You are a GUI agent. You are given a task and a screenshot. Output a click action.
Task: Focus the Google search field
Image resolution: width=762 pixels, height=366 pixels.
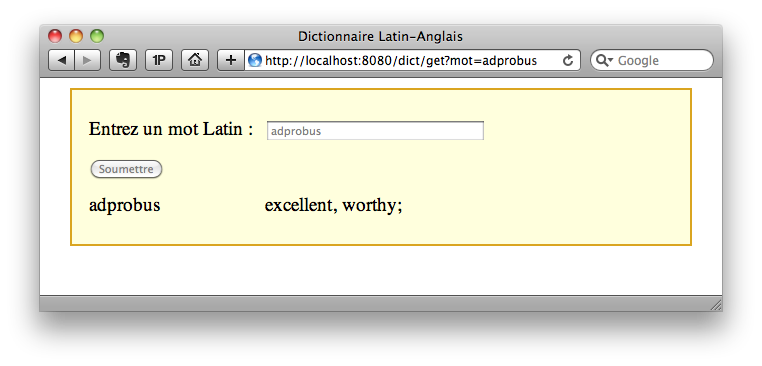tap(652, 60)
